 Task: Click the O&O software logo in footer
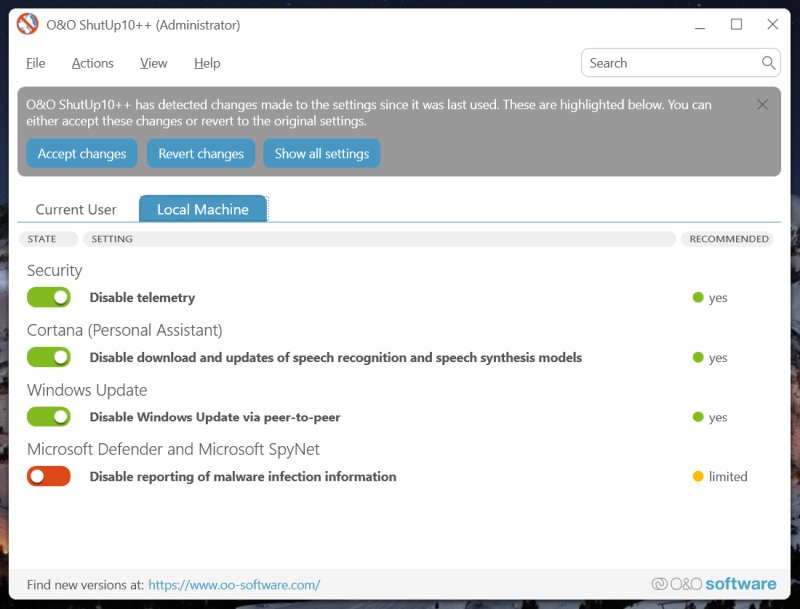click(714, 584)
